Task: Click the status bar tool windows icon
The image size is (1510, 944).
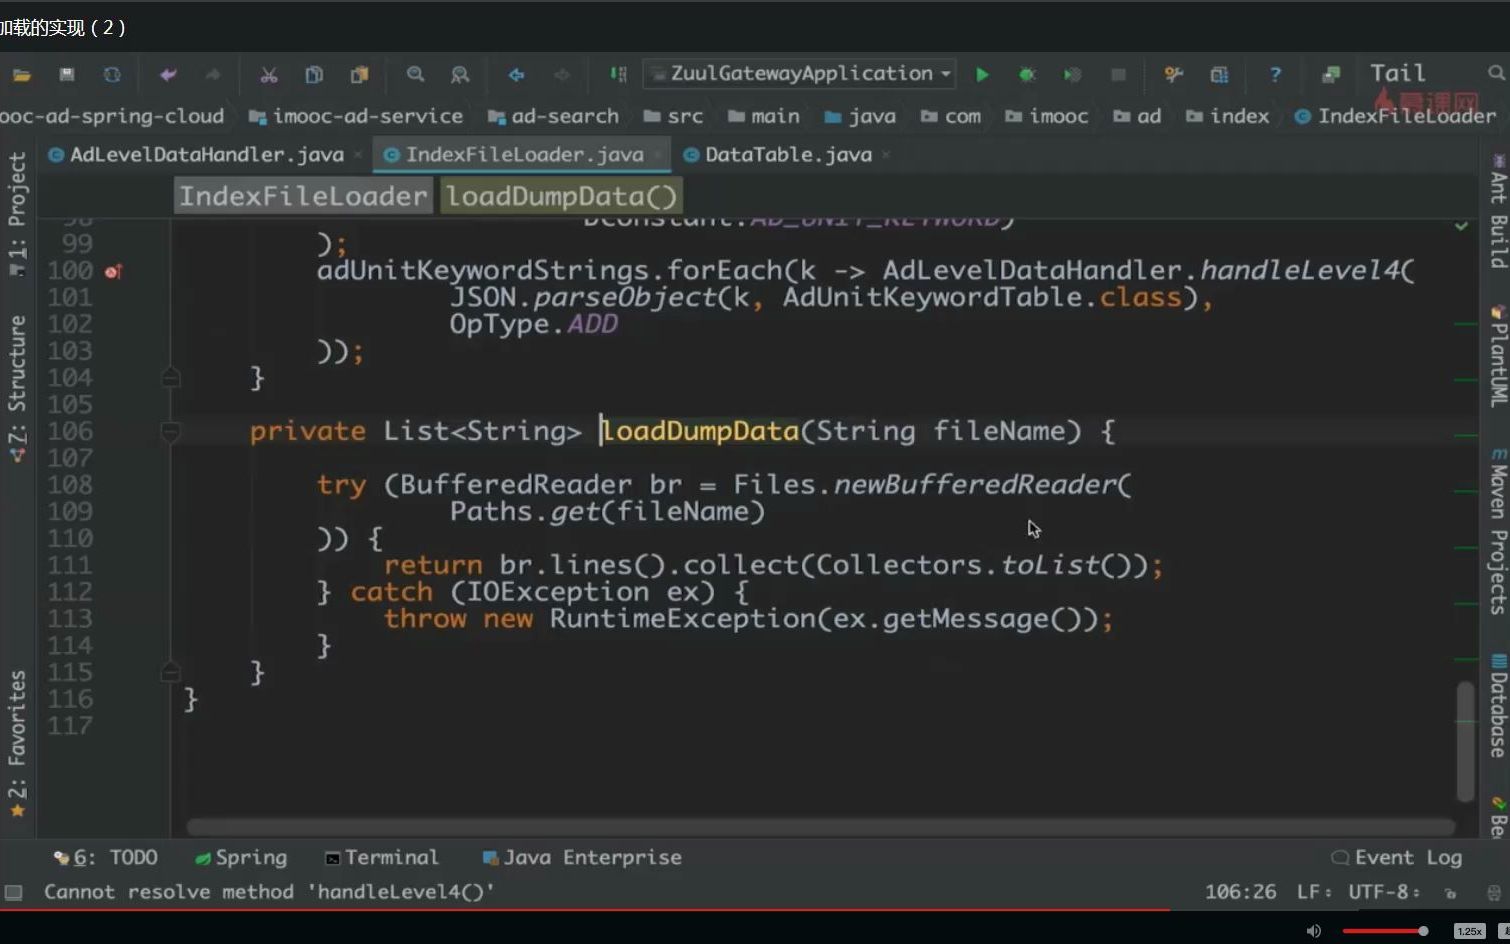Action: coord(13,892)
